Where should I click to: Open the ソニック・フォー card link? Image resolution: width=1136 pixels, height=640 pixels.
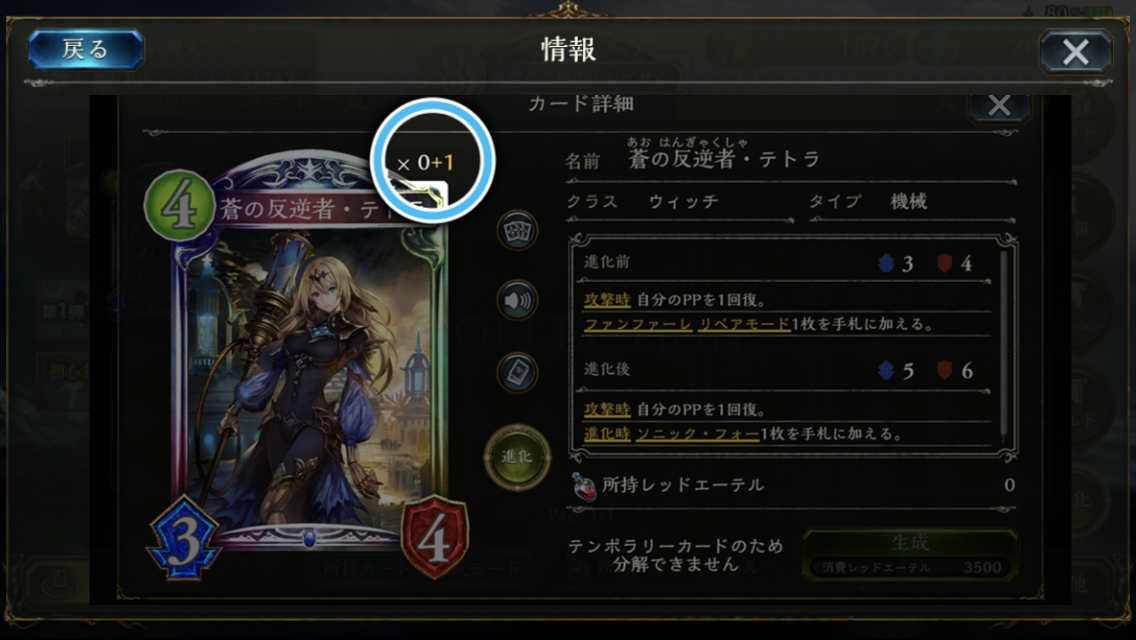698,434
